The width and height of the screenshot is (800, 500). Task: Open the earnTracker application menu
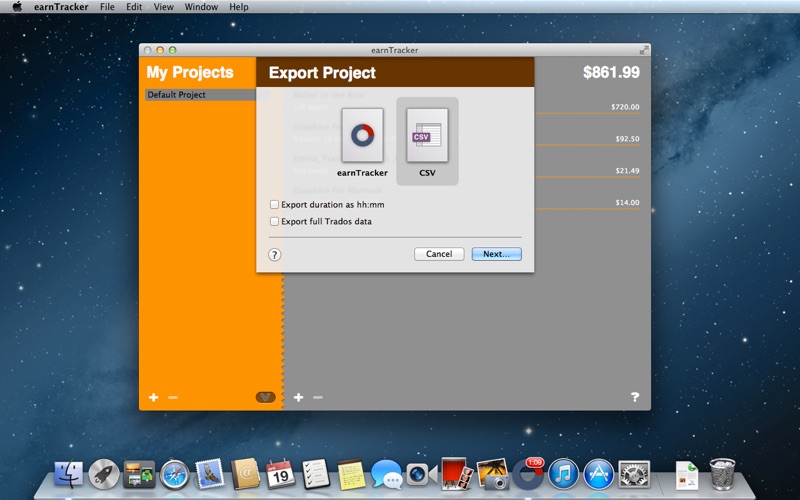61,7
